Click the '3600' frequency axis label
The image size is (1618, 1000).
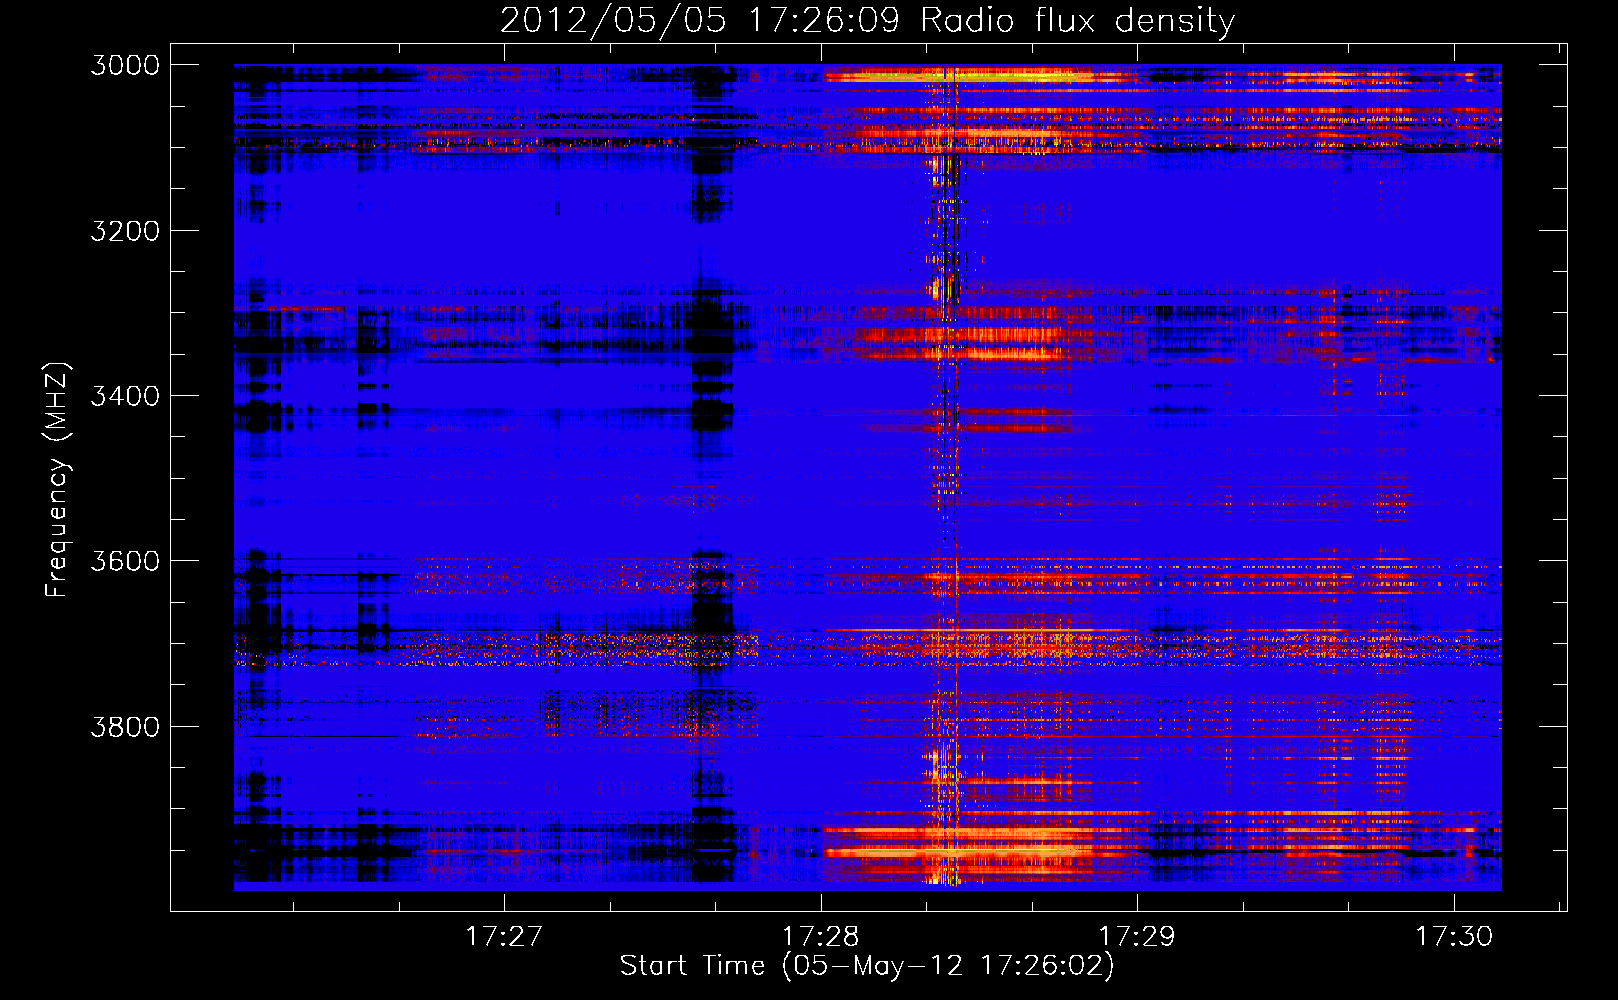(x=125, y=561)
